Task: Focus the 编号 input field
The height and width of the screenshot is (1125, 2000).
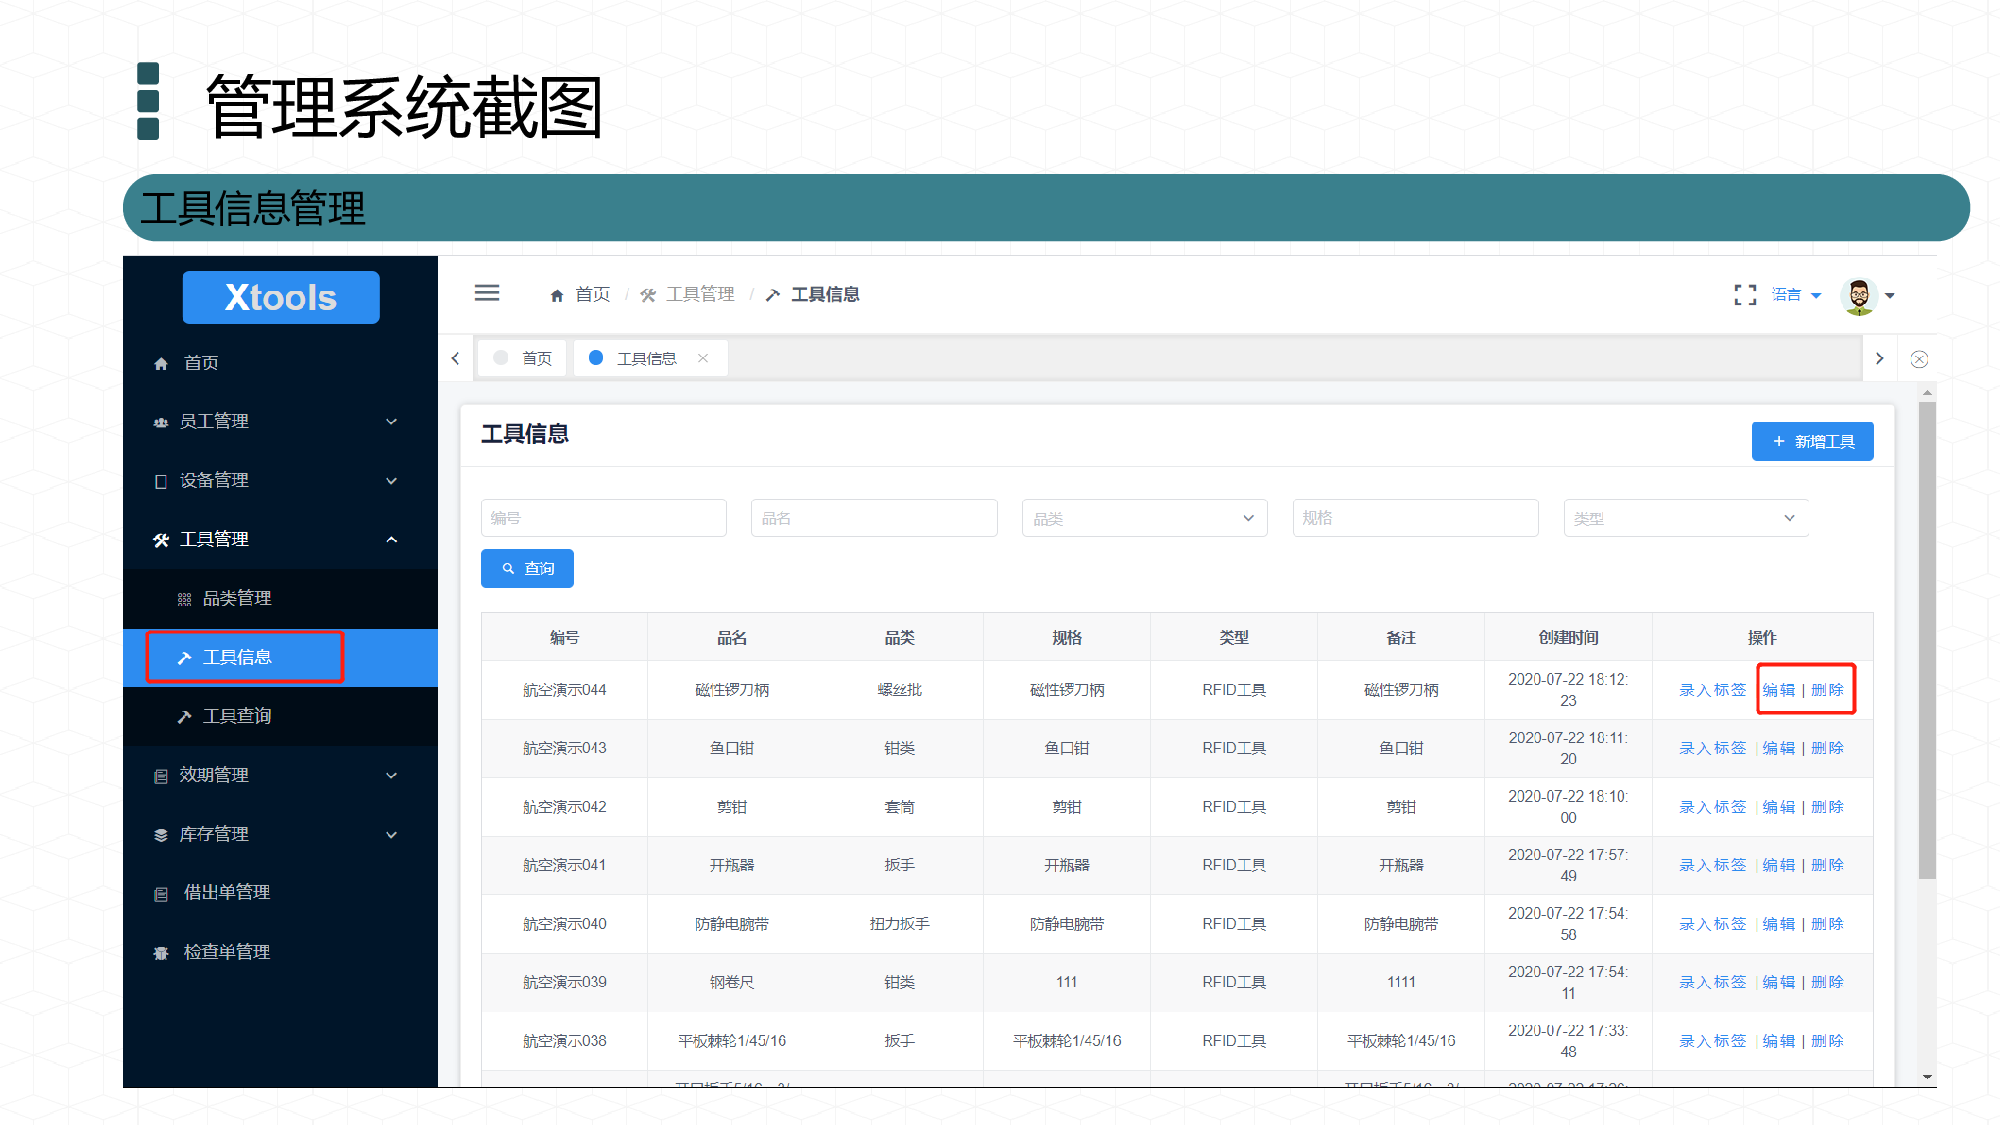Action: (x=603, y=518)
